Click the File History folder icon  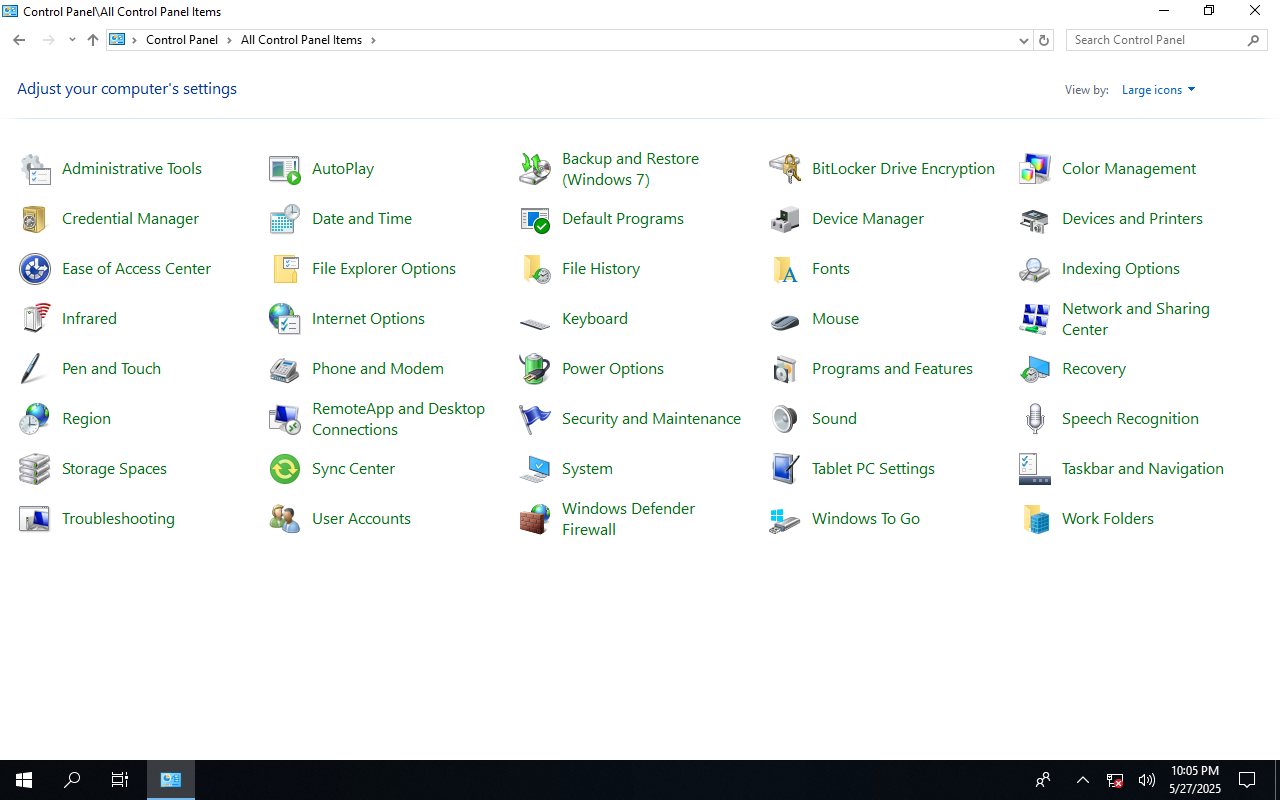point(535,269)
